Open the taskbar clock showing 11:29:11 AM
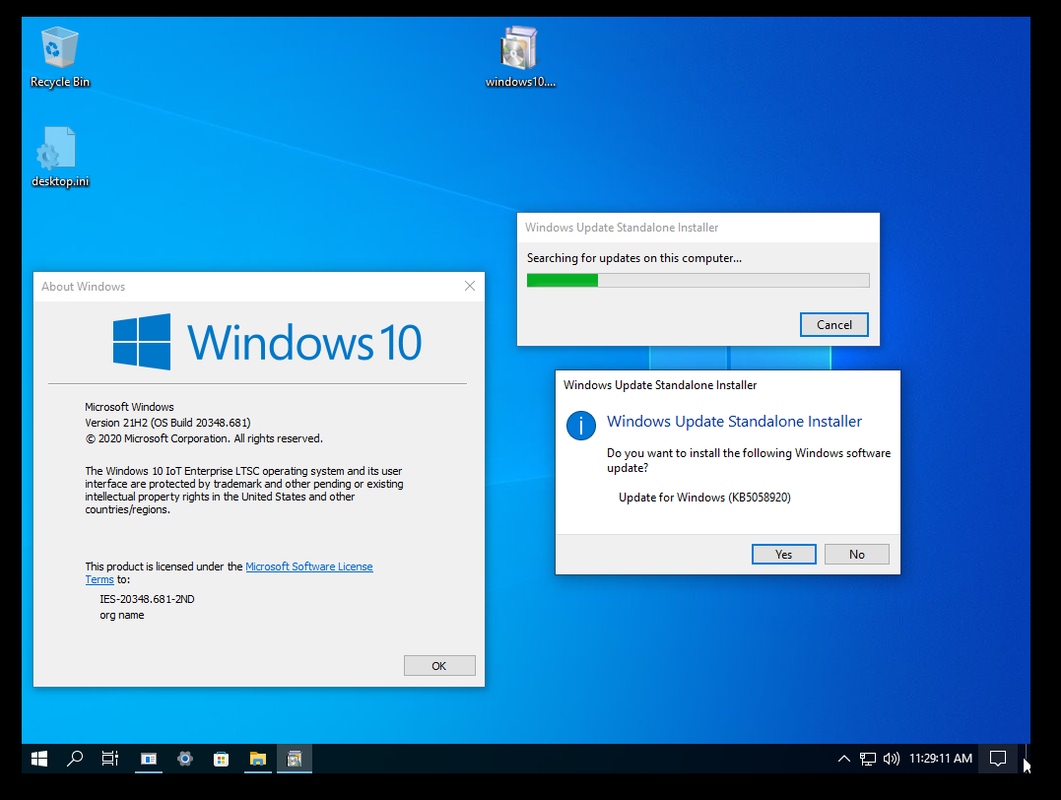The height and width of the screenshot is (800, 1061). [x=941, y=759]
